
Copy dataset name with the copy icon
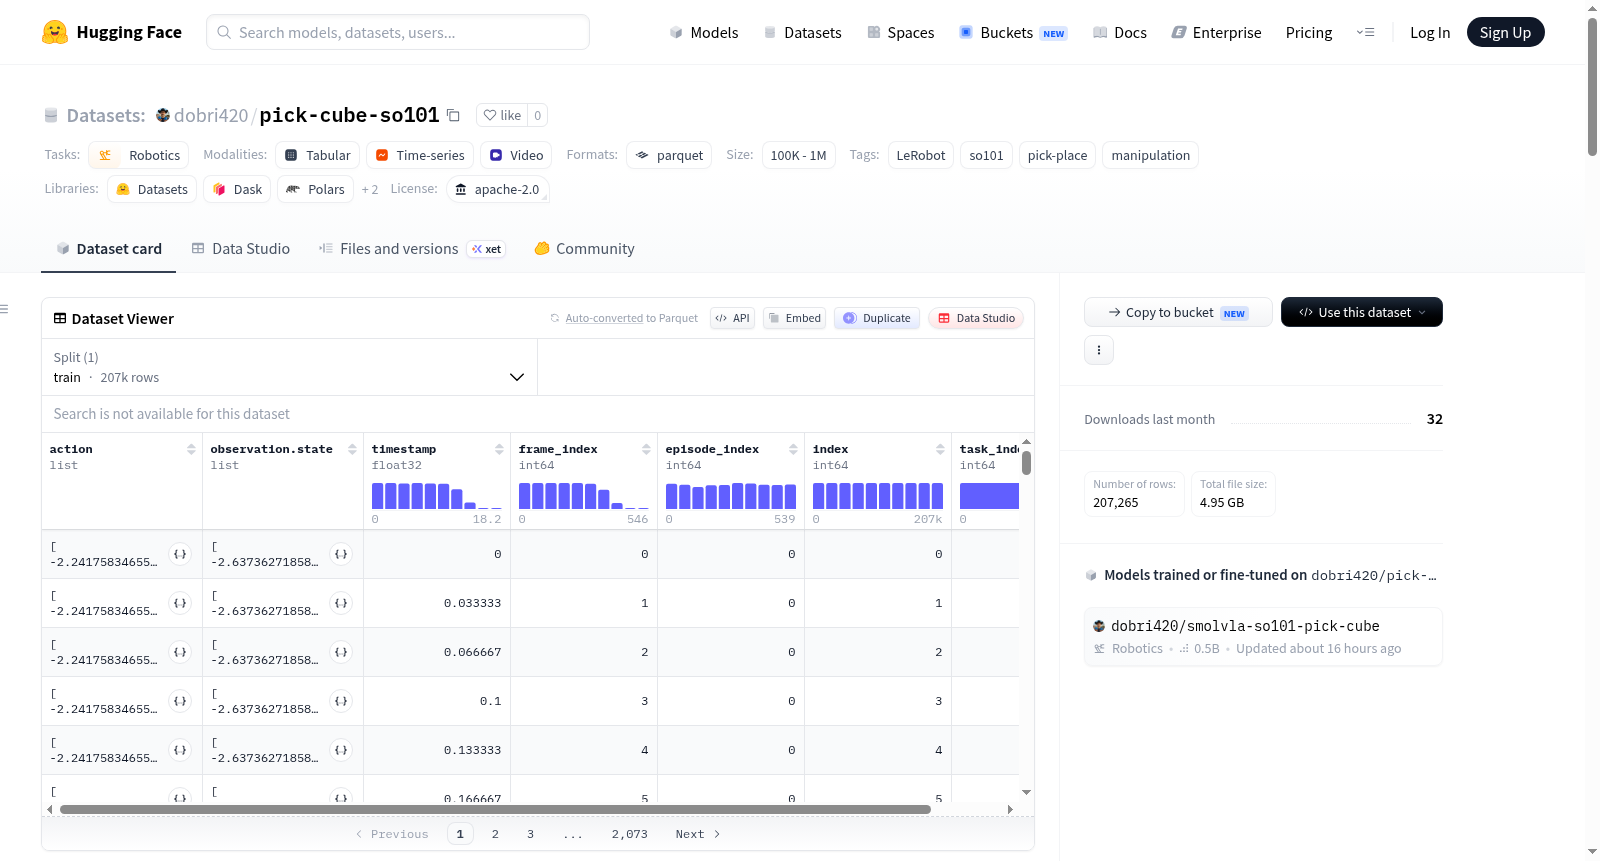coord(453,115)
